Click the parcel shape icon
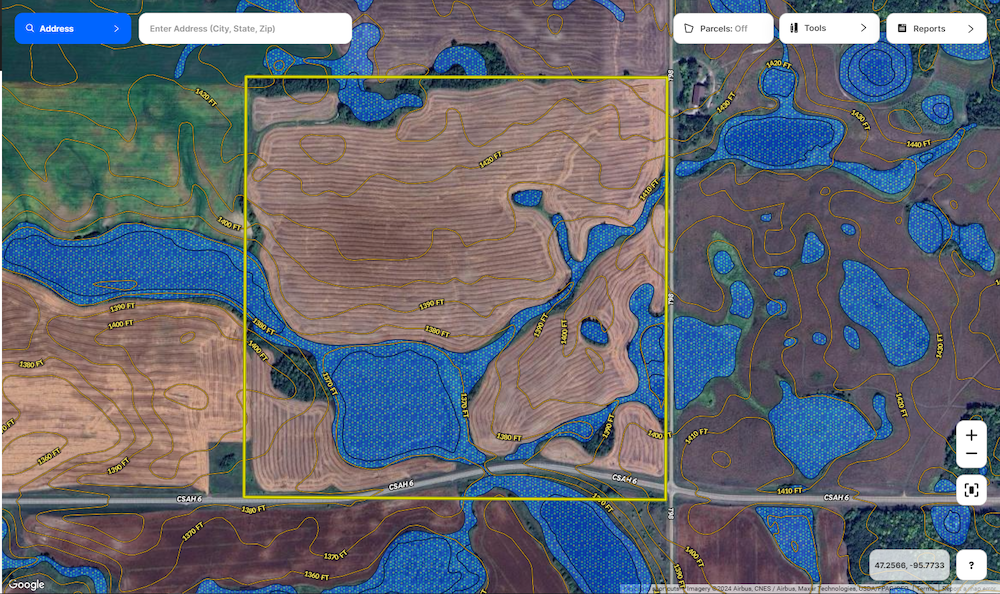The image size is (1000, 594). (689, 29)
